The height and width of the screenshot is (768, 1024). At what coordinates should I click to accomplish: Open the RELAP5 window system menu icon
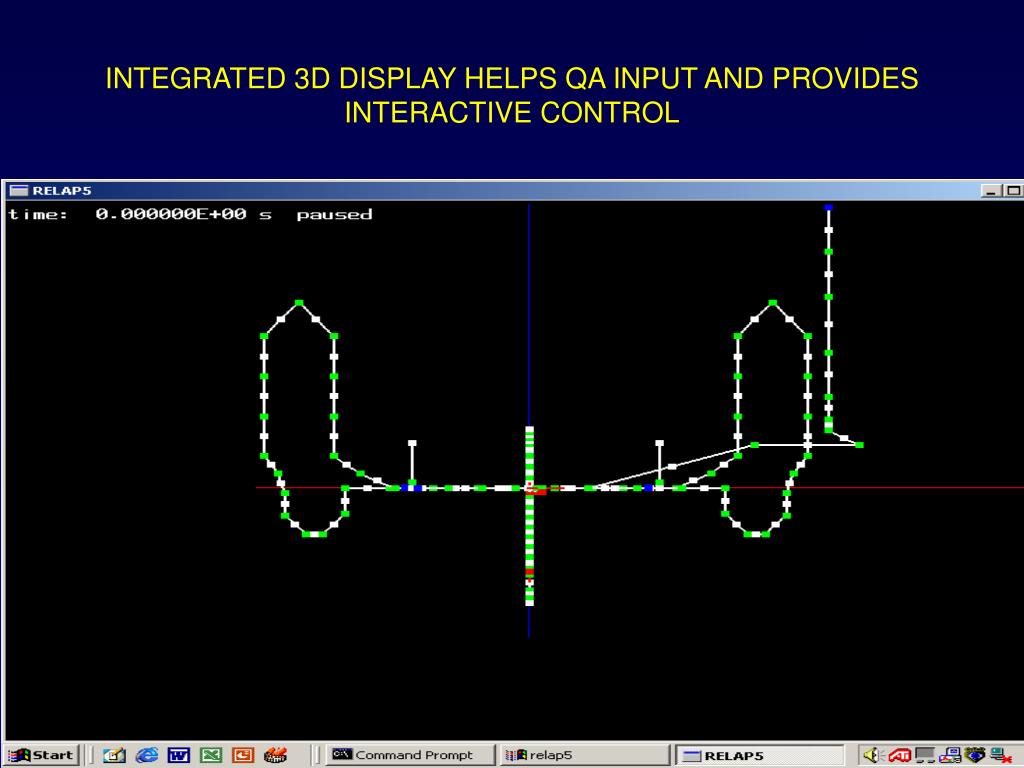[19, 190]
